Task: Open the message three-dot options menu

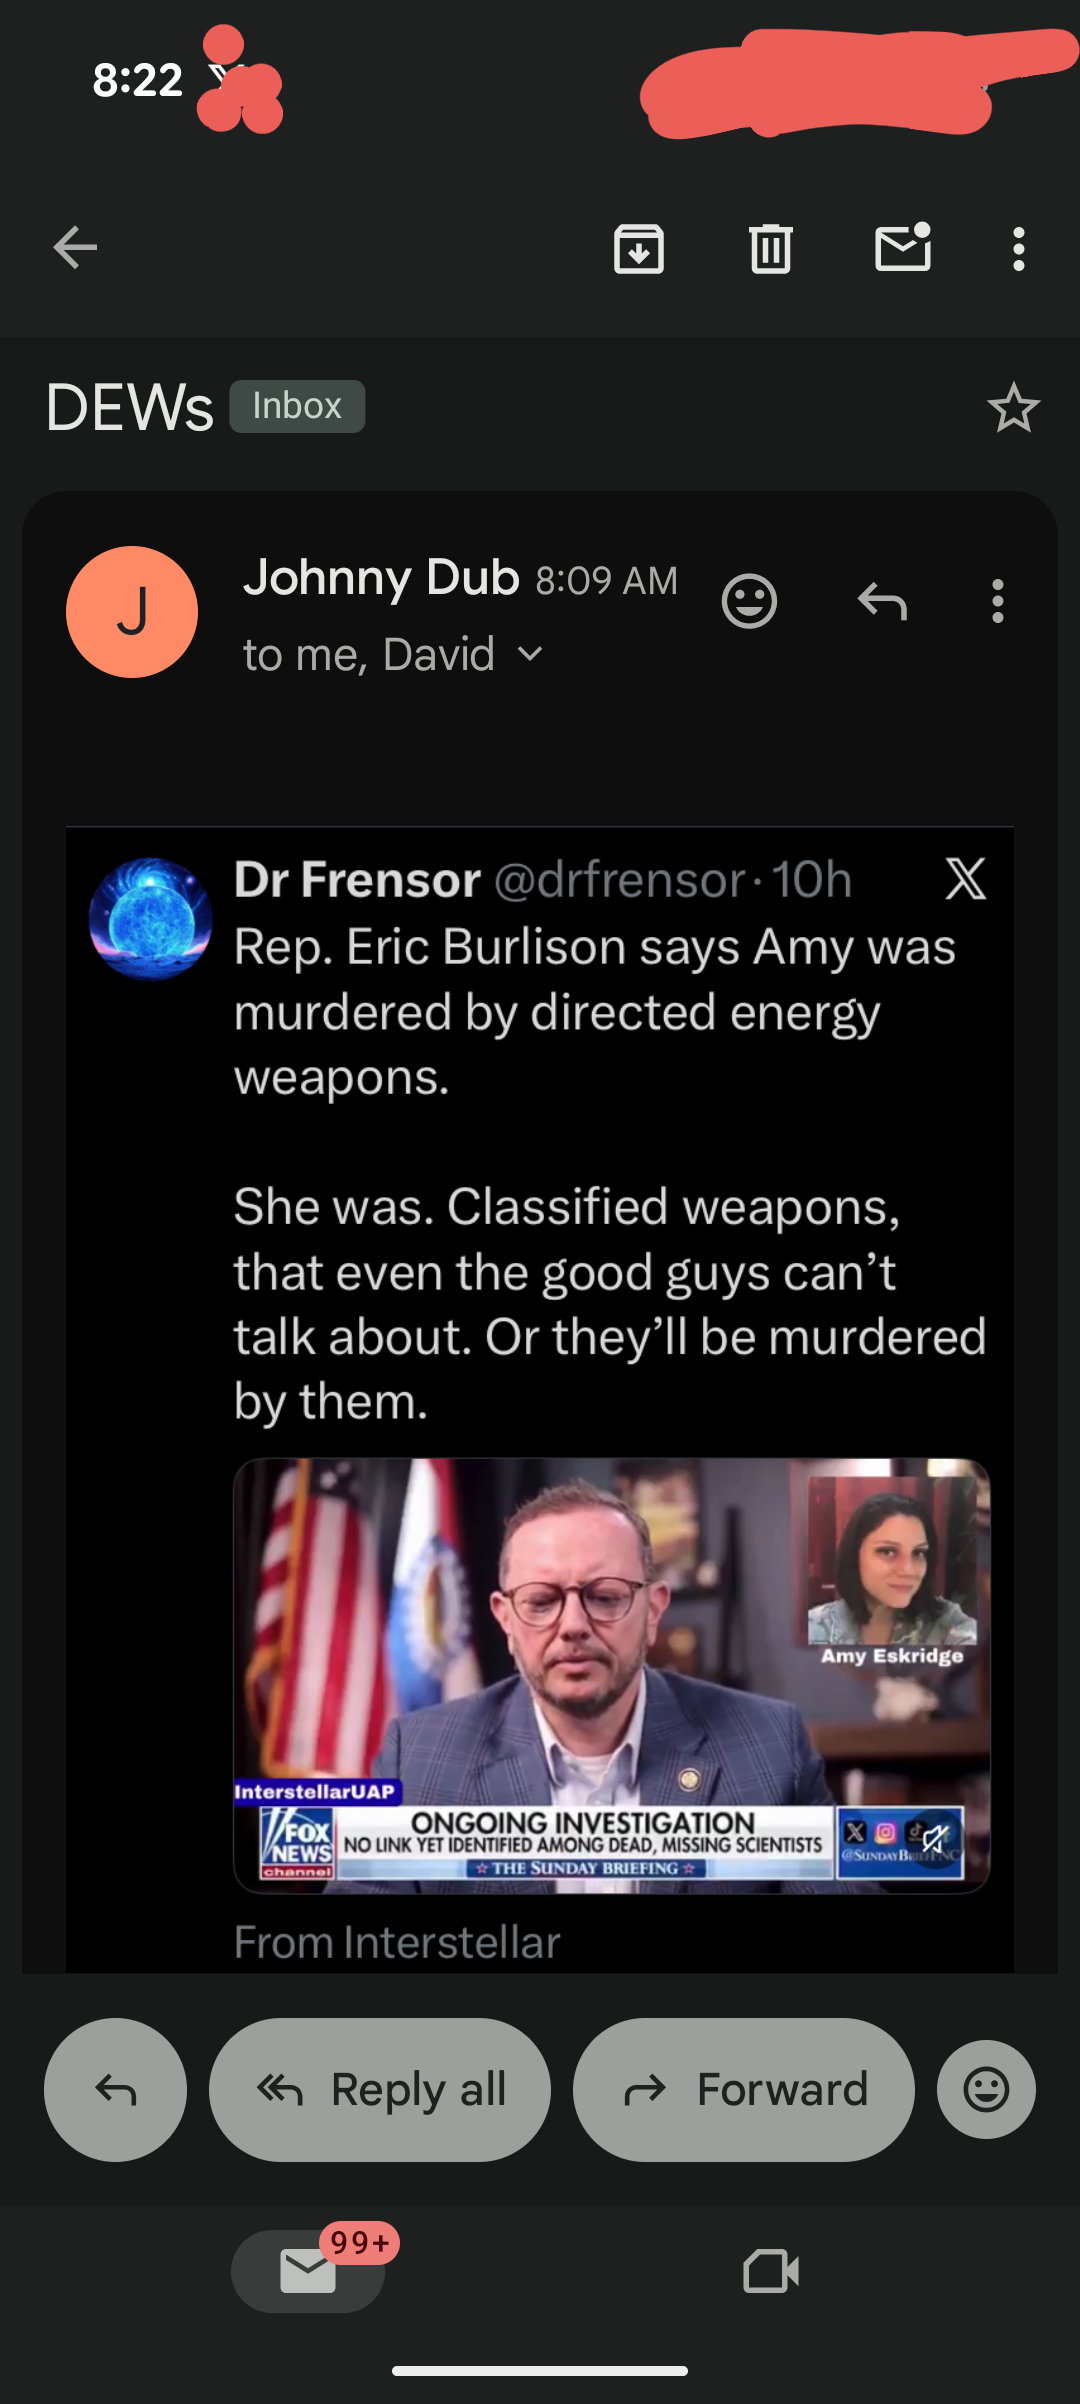Action: [997, 601]
